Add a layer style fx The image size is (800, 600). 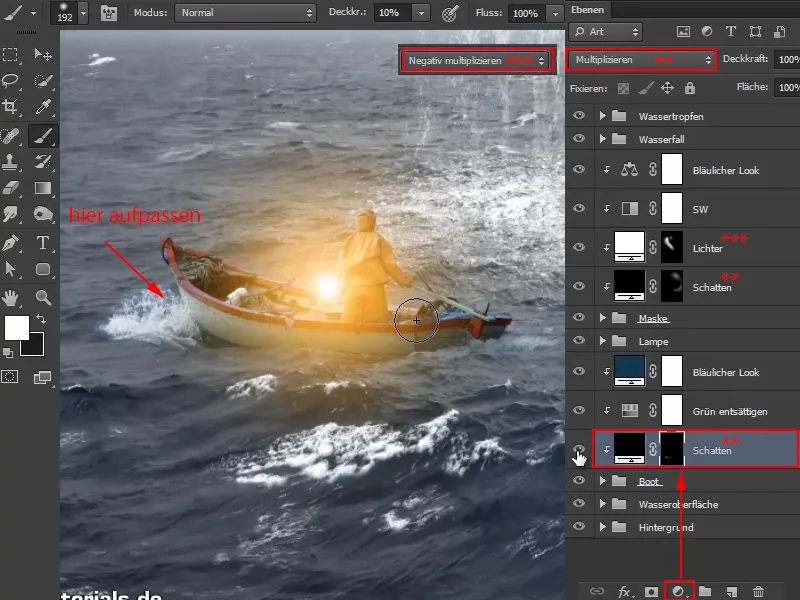click(624, 591)
